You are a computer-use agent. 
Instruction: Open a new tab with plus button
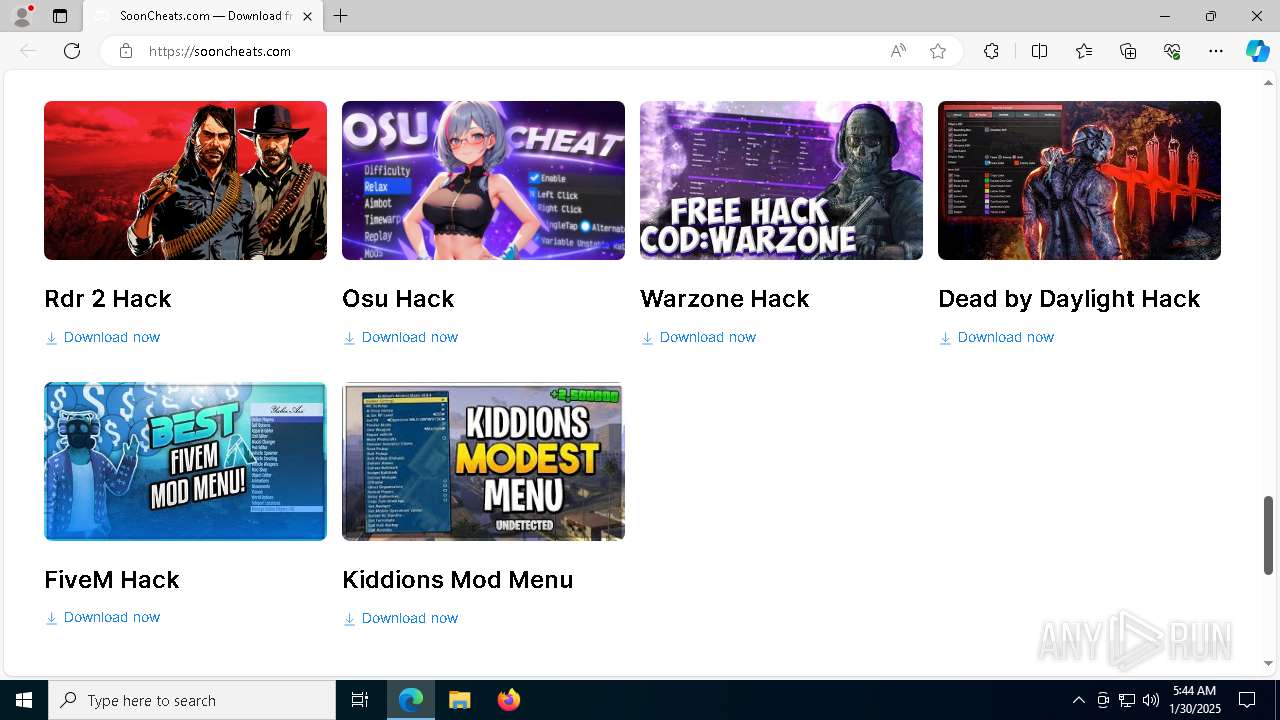[x=341, y=16]
